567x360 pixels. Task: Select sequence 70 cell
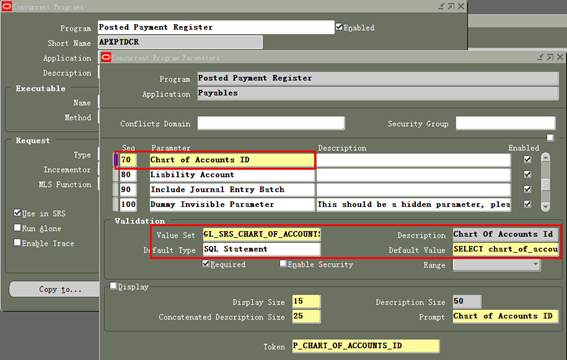pyautogui.click(x=128, y=160)
